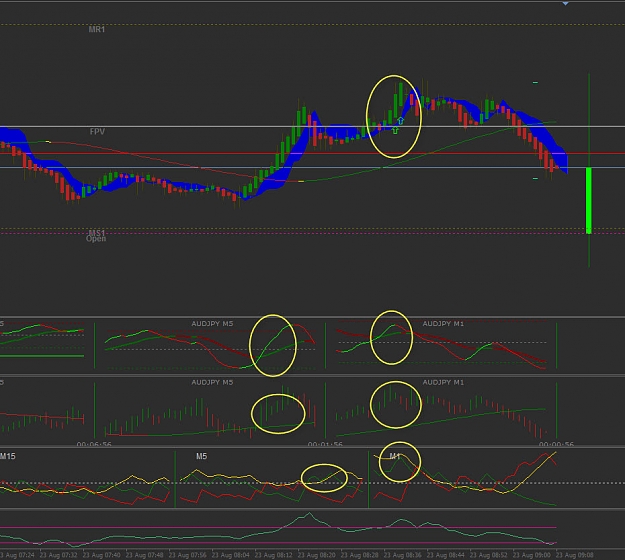Click AUDJPY M1 label in oscillator line panel
This screenshot has height=560, width=625.
pos(443,324)
